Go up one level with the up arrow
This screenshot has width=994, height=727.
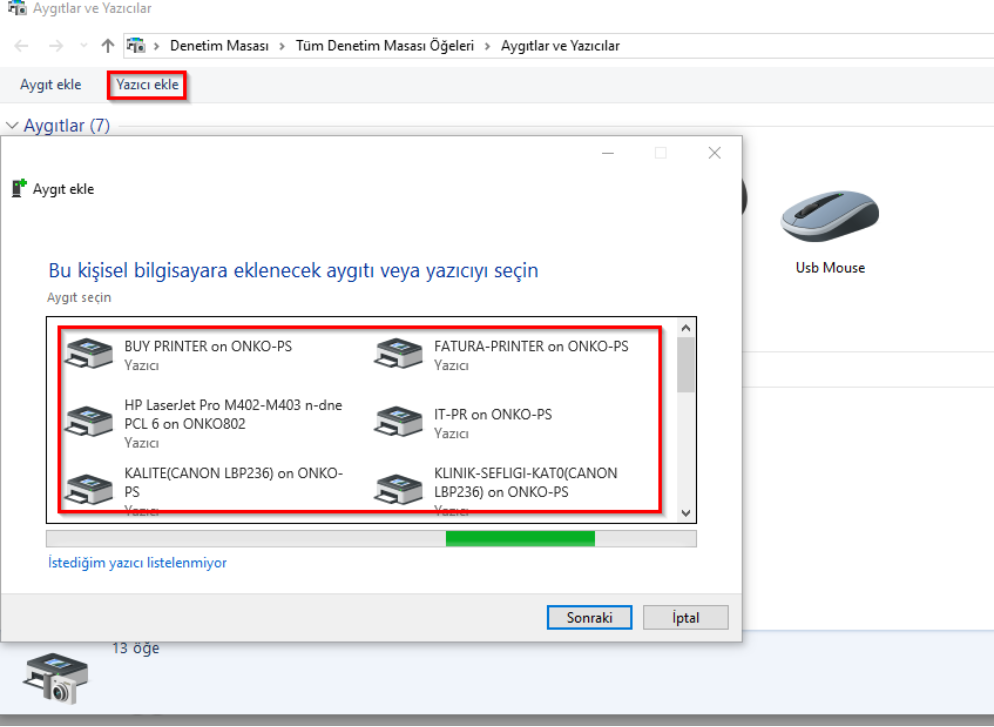(108, 46)
